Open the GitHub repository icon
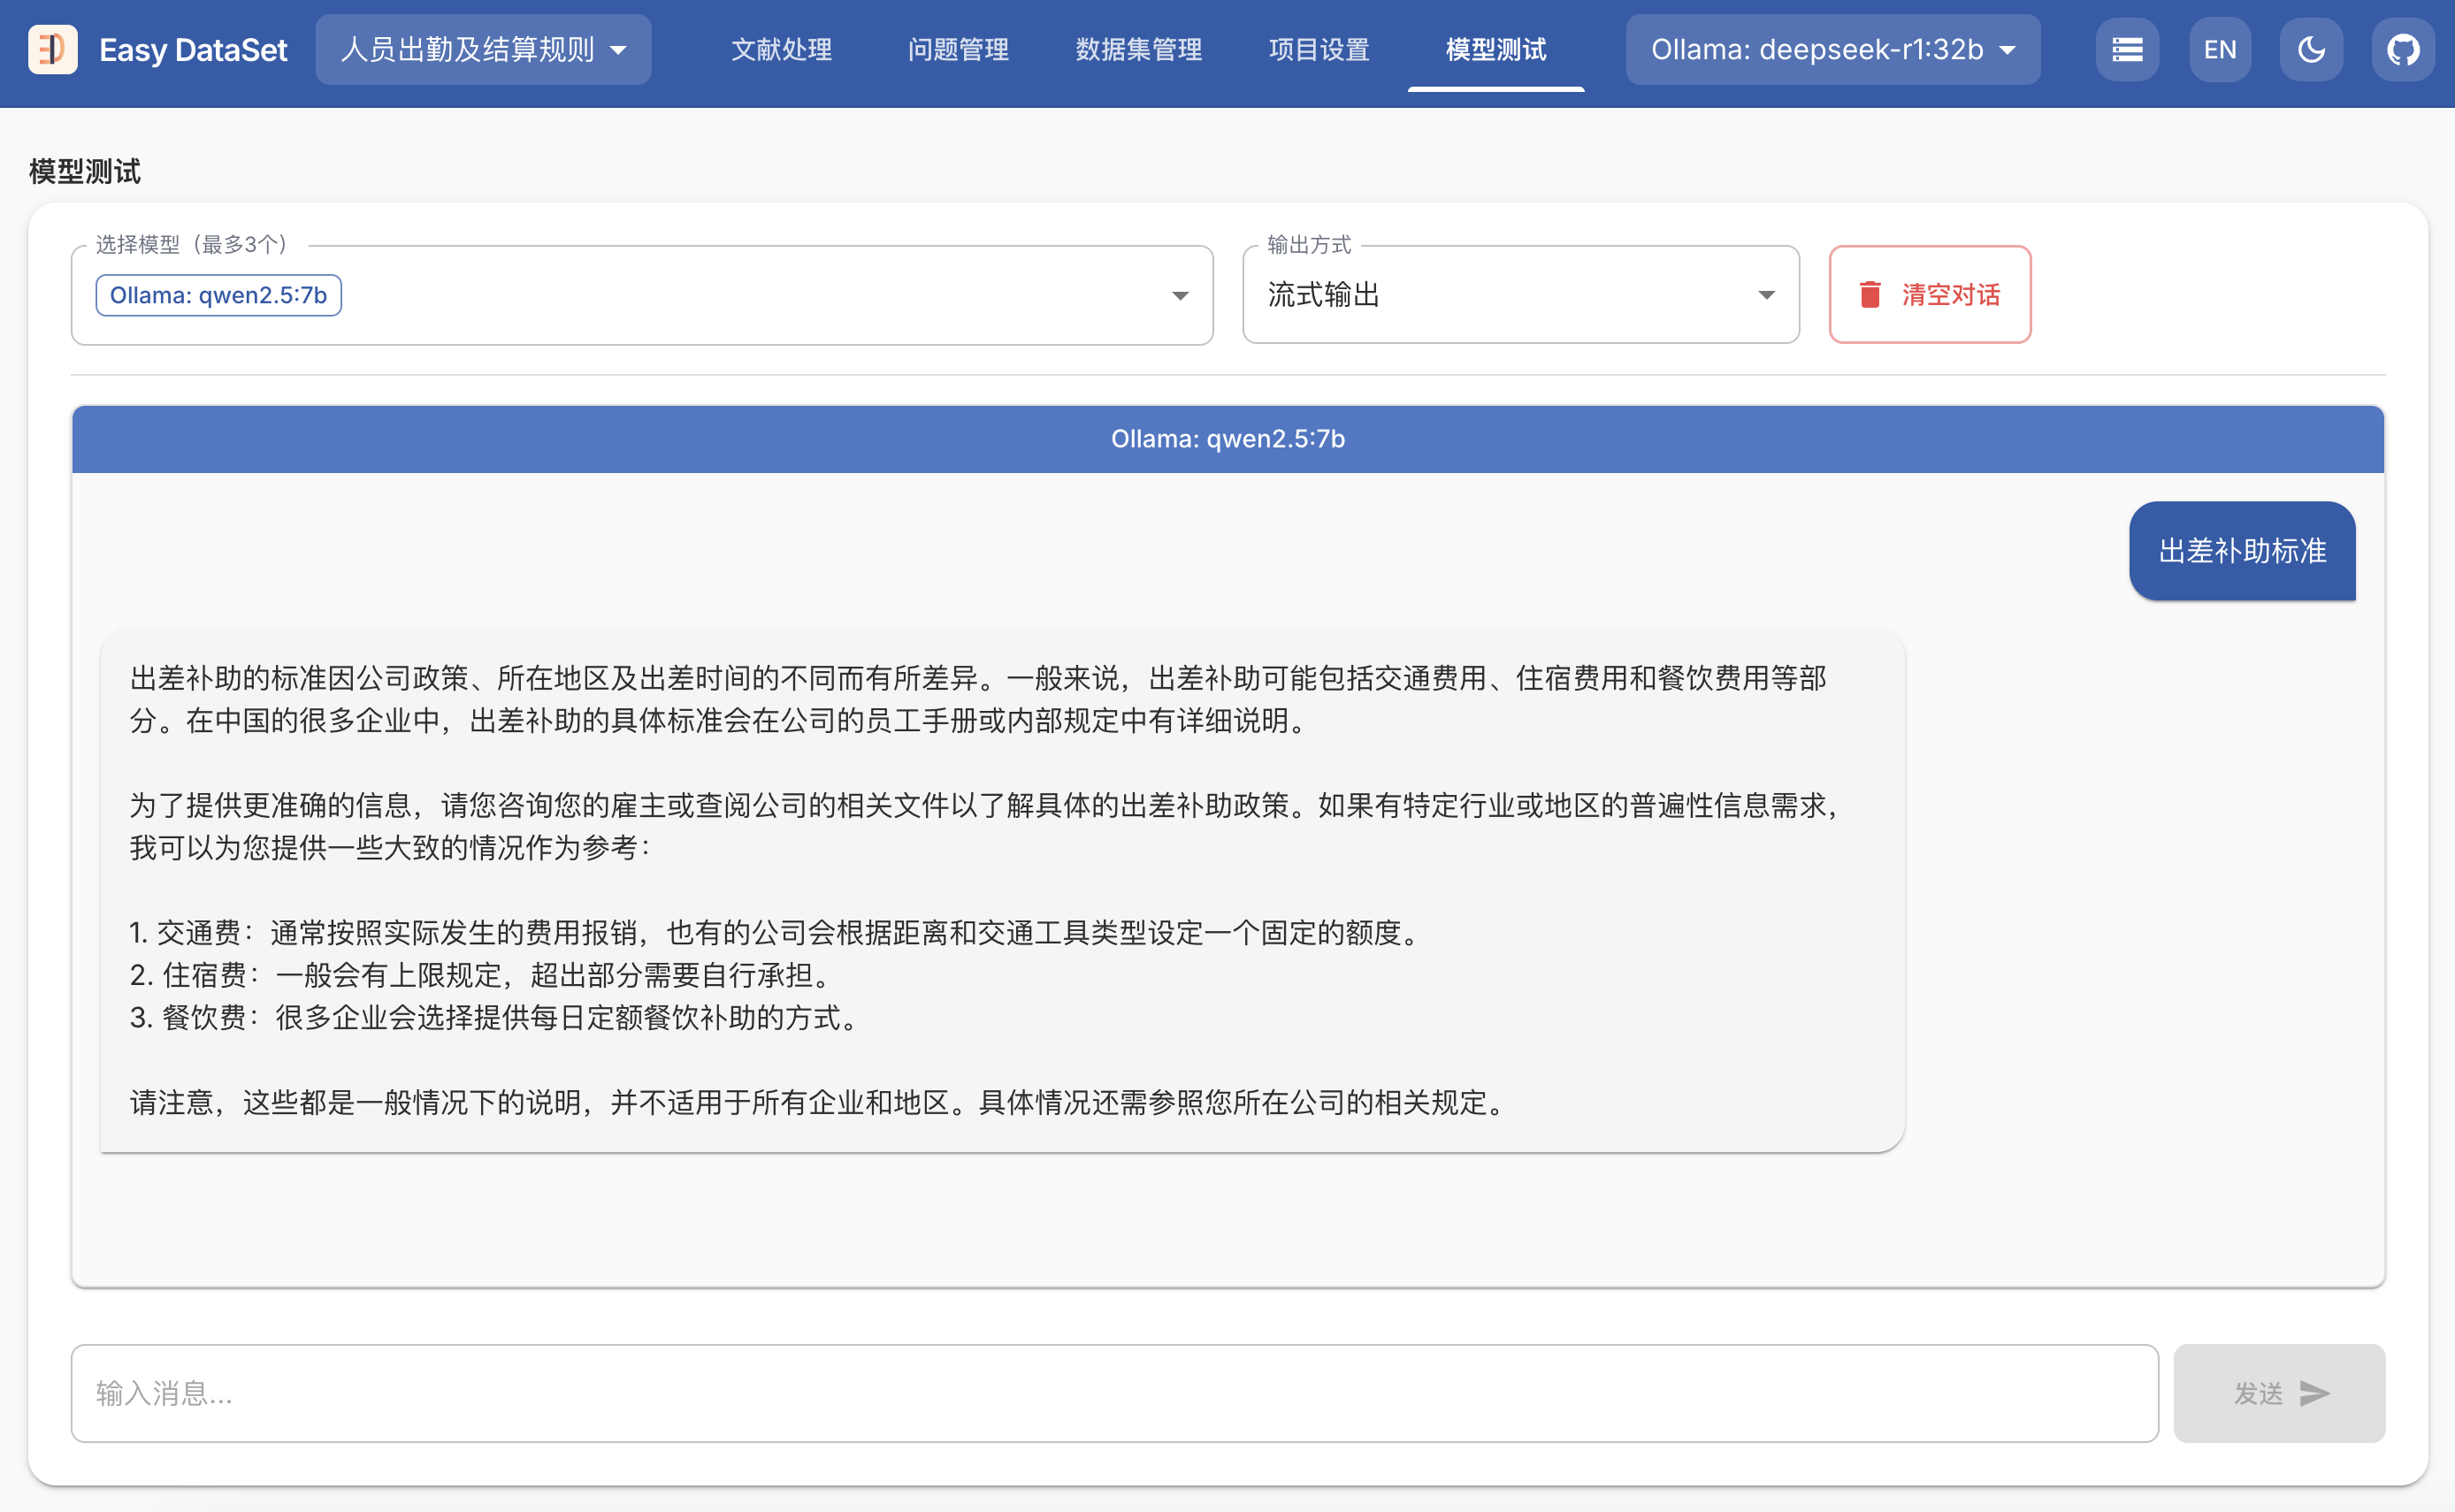Viewport: 2455px width, 1512px height. coord(2402,49)
